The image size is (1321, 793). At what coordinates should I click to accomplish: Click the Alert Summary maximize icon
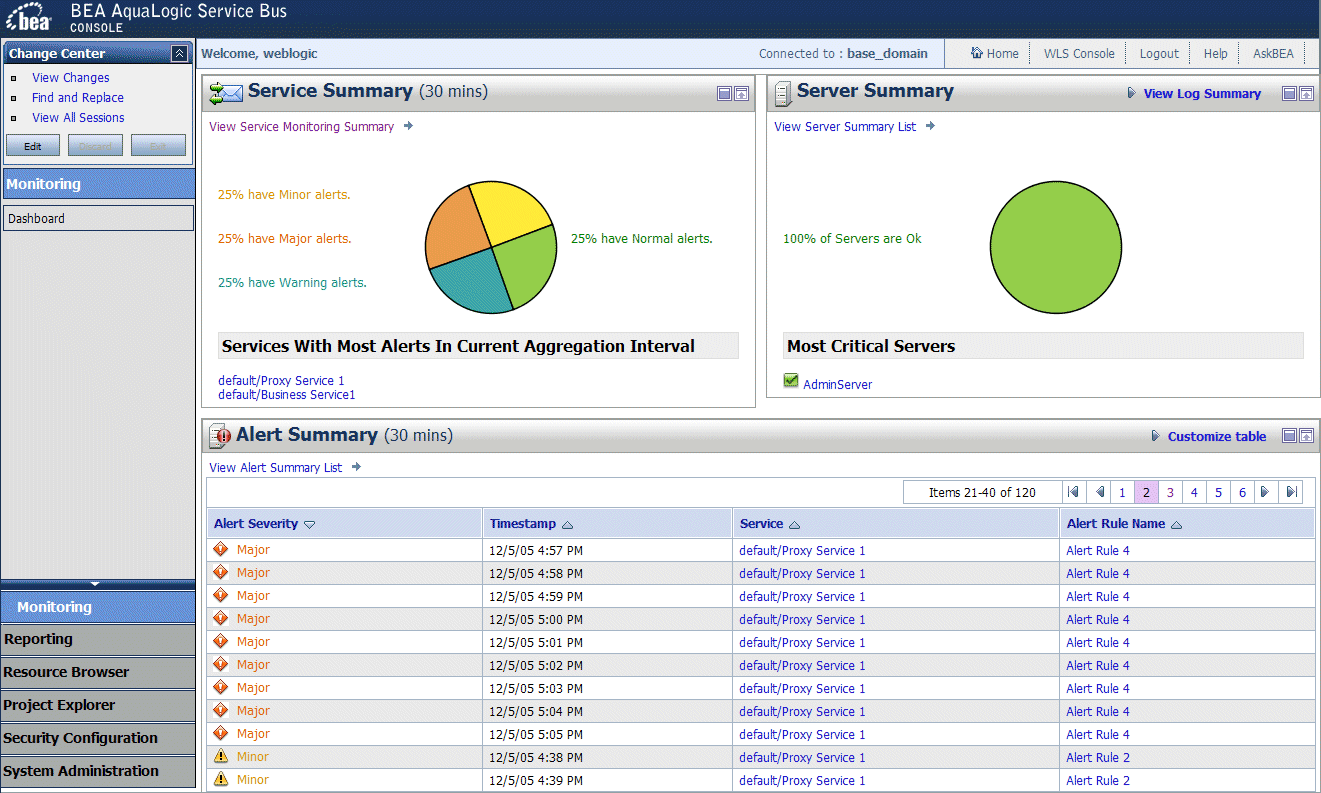pyautogui.click(x=1306, y=436)
